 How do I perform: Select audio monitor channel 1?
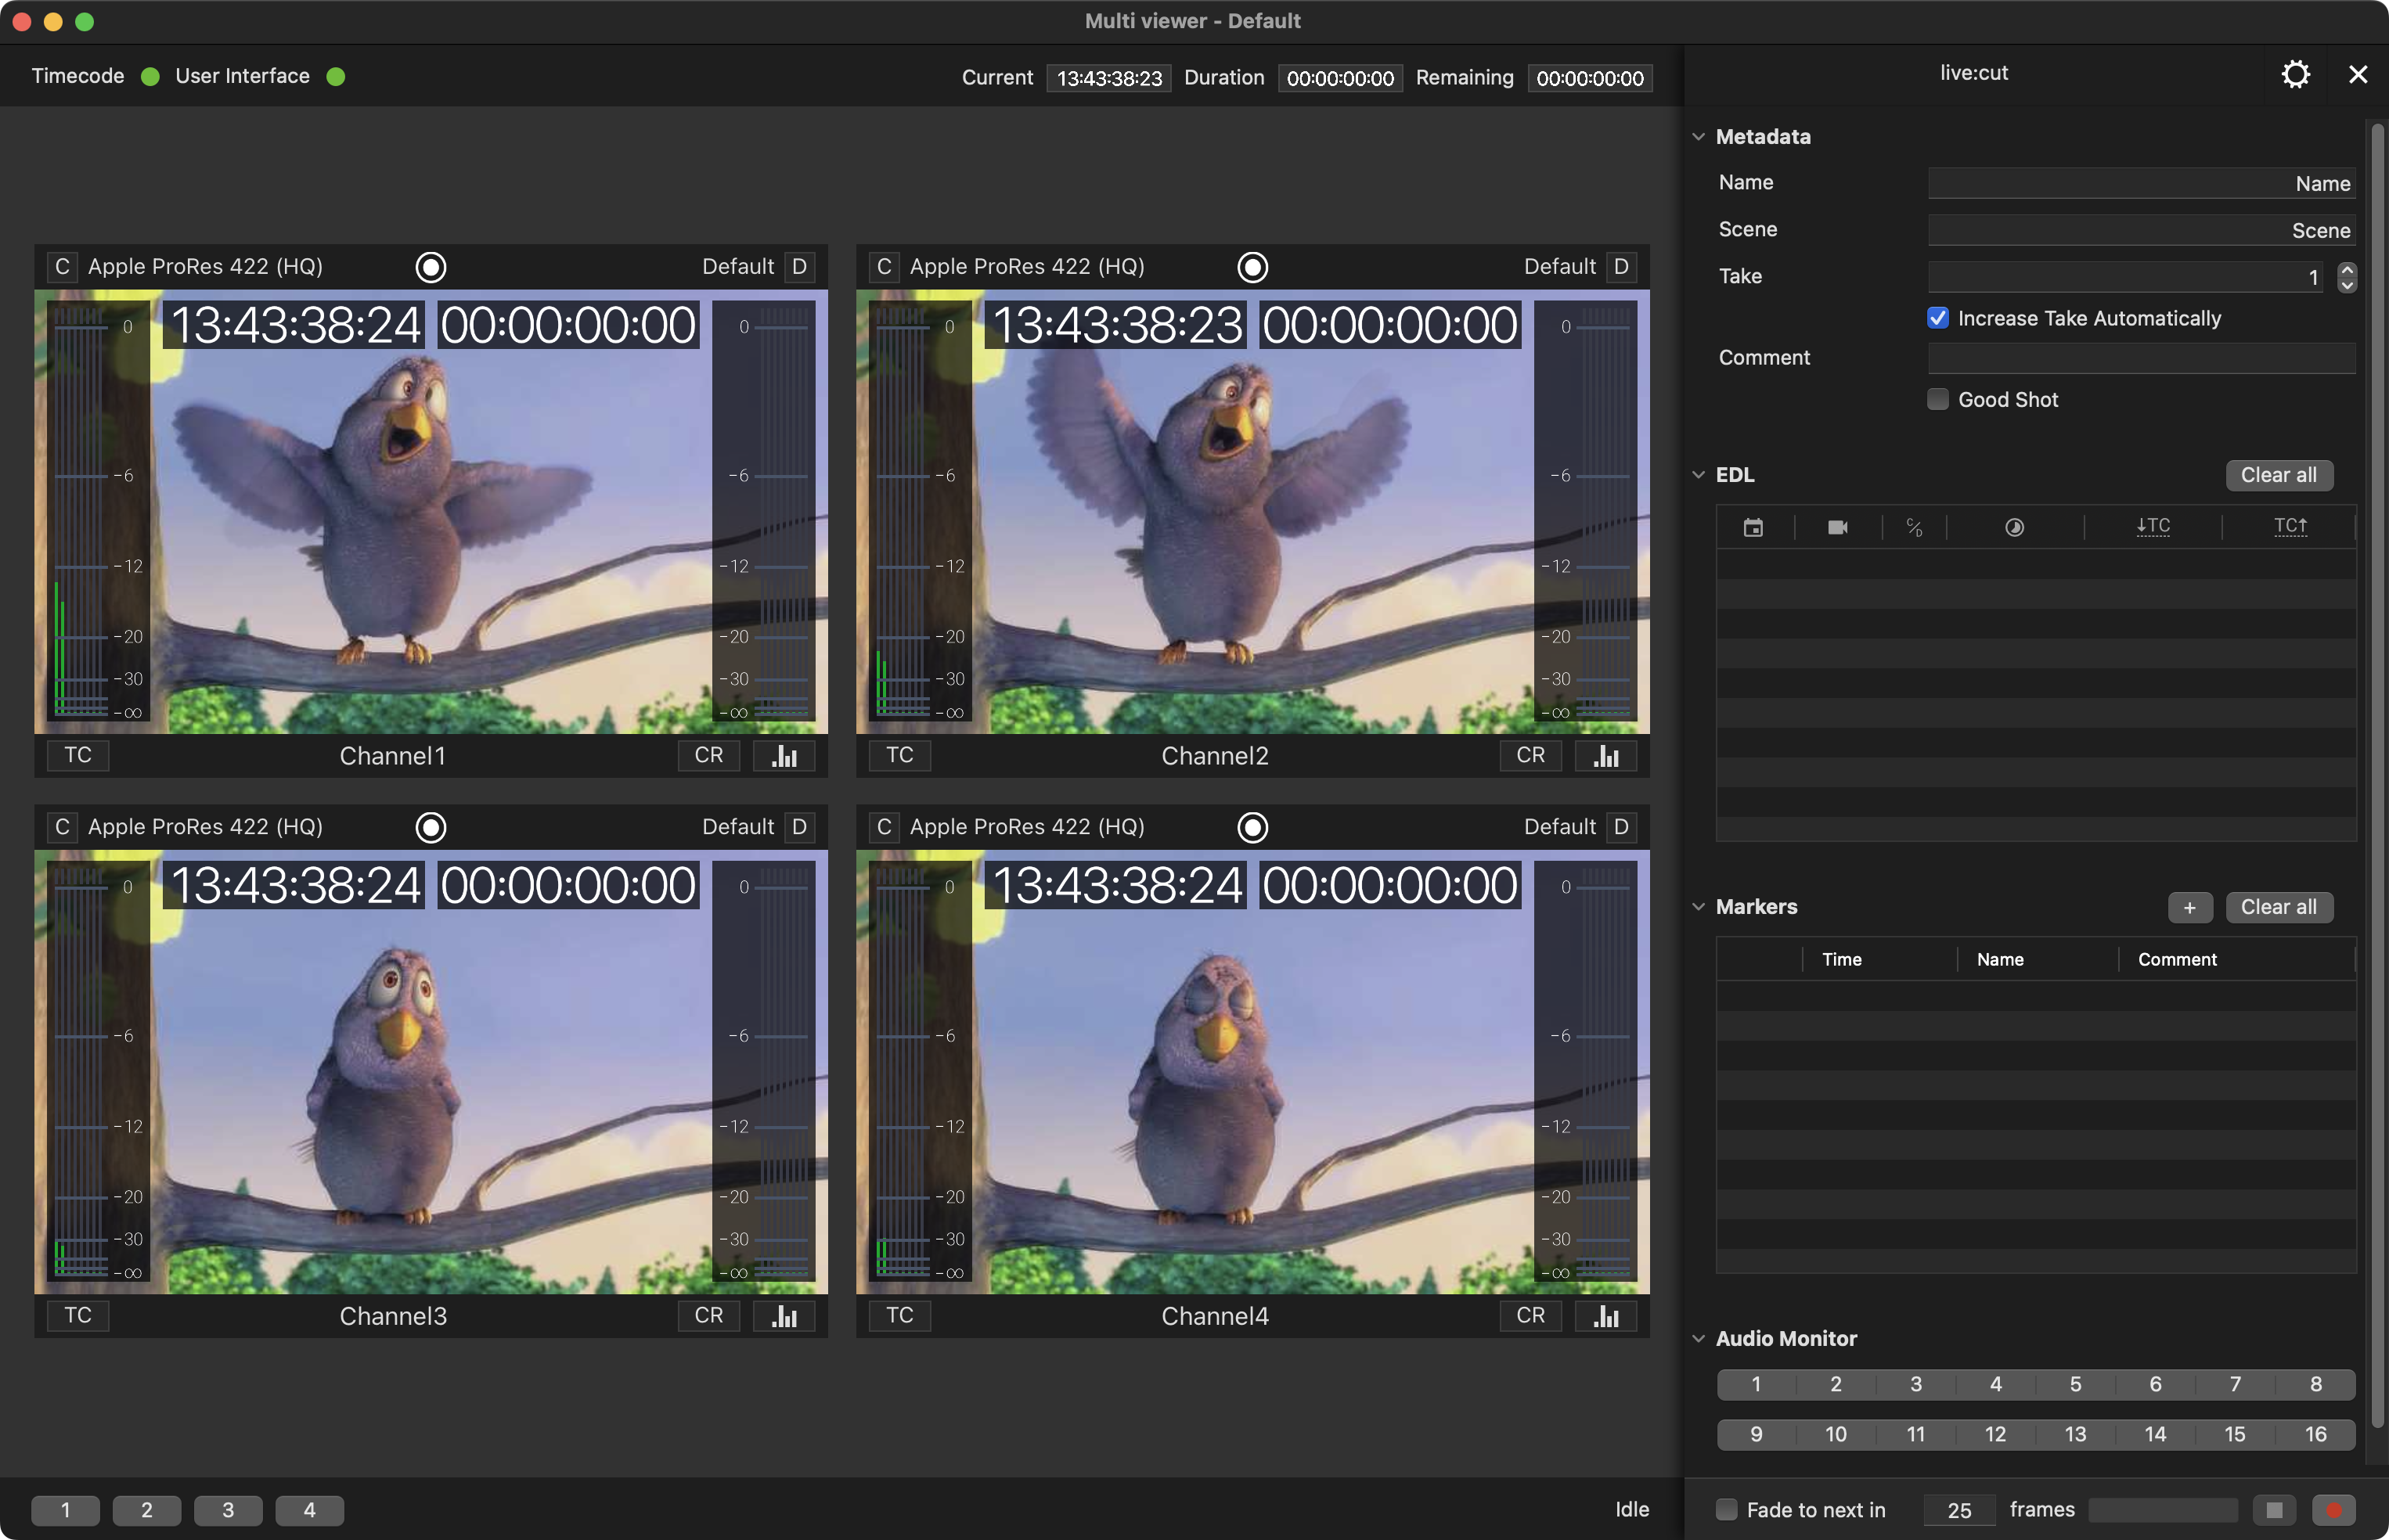(1756, 1384)
